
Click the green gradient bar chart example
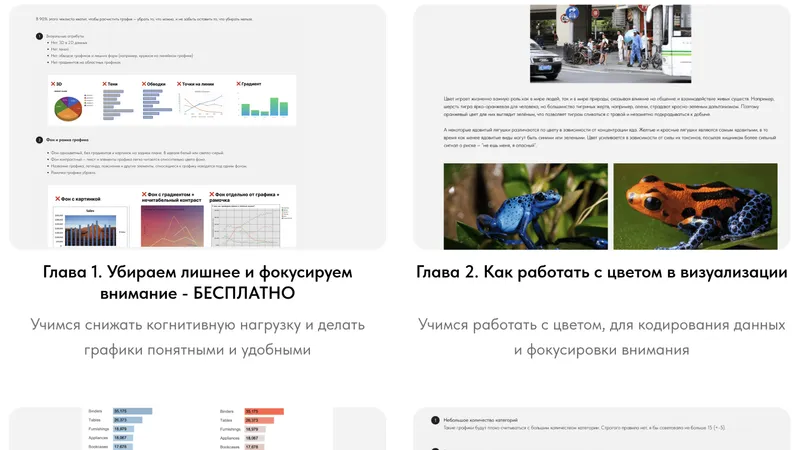263,106
